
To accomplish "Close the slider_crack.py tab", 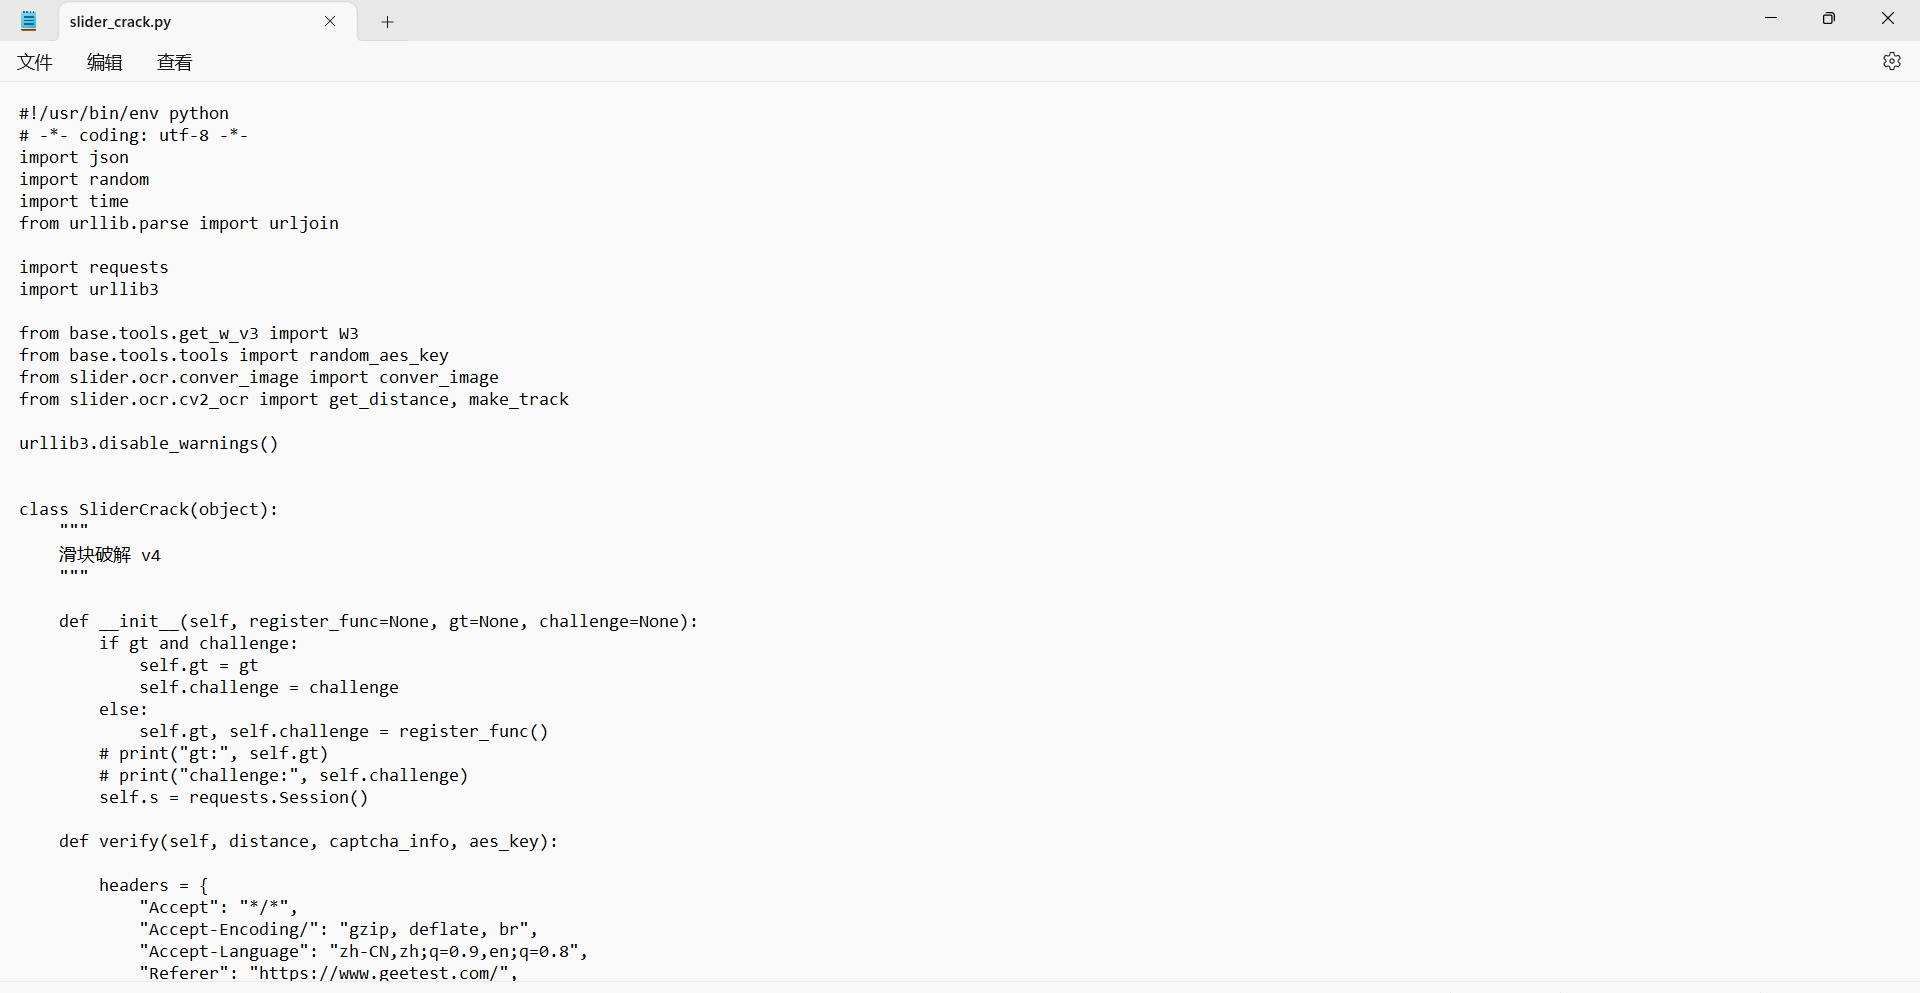I will [330, 21].
